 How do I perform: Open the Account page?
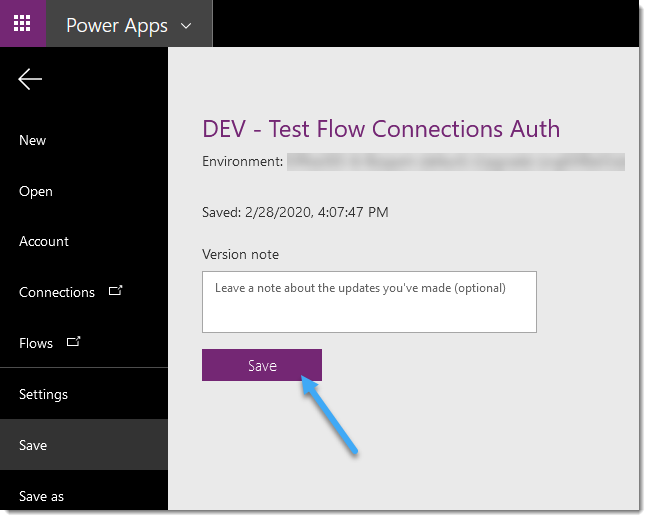coord(44,241)
